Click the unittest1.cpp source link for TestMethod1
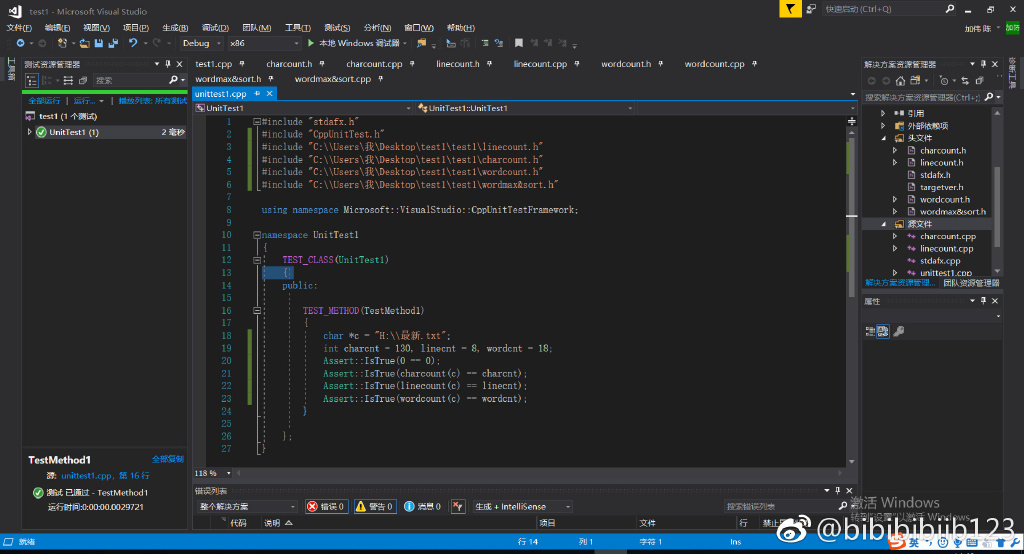The height and width of the screenshot is (554, 1024). point(81,476)
